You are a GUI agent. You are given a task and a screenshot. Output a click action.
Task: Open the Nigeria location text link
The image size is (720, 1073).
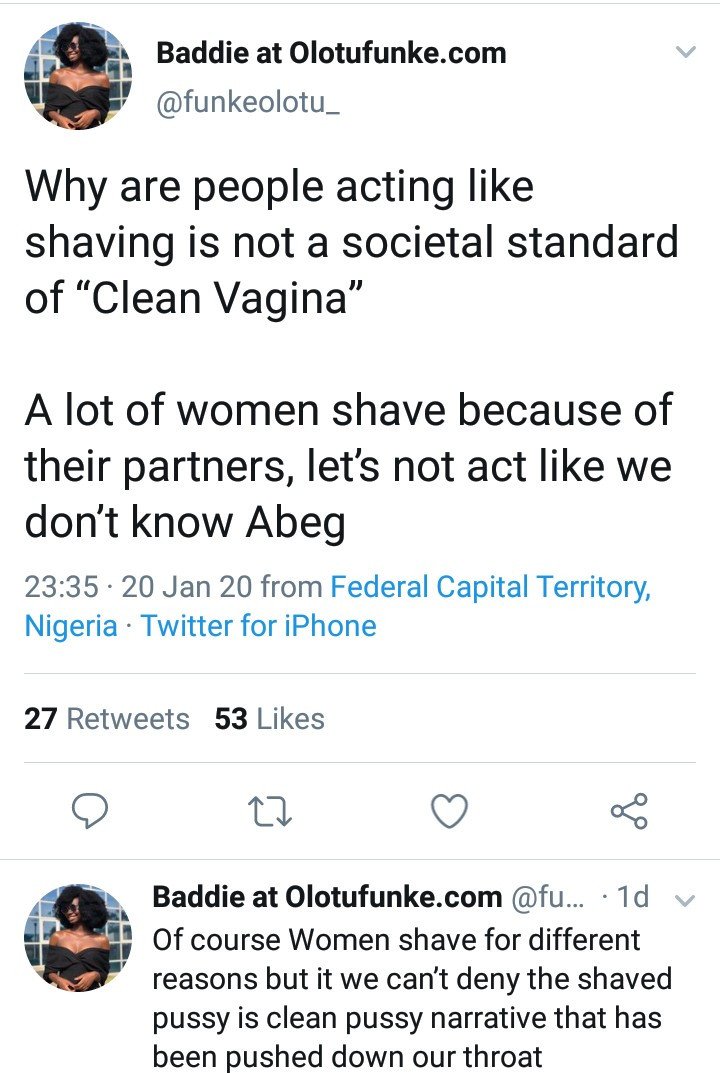point(70,626)
